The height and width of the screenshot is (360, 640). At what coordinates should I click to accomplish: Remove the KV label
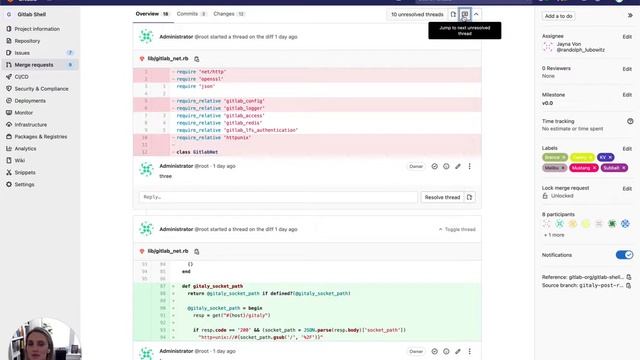tap(610, 157)
